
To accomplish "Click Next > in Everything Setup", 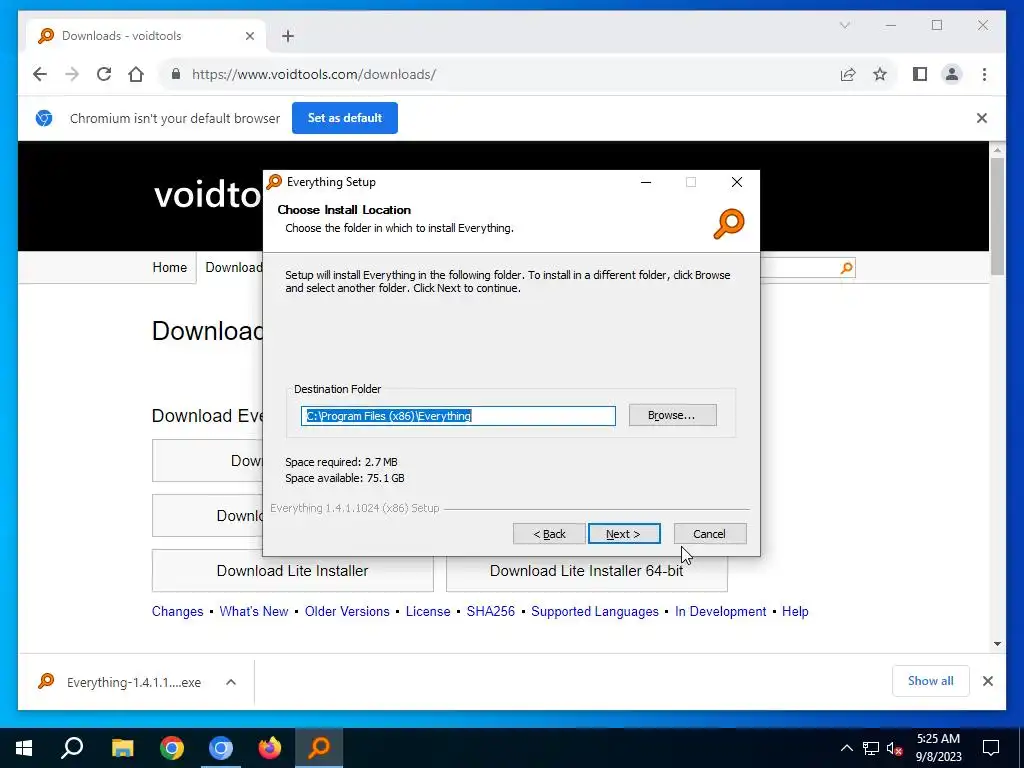I will click(624, 534).
